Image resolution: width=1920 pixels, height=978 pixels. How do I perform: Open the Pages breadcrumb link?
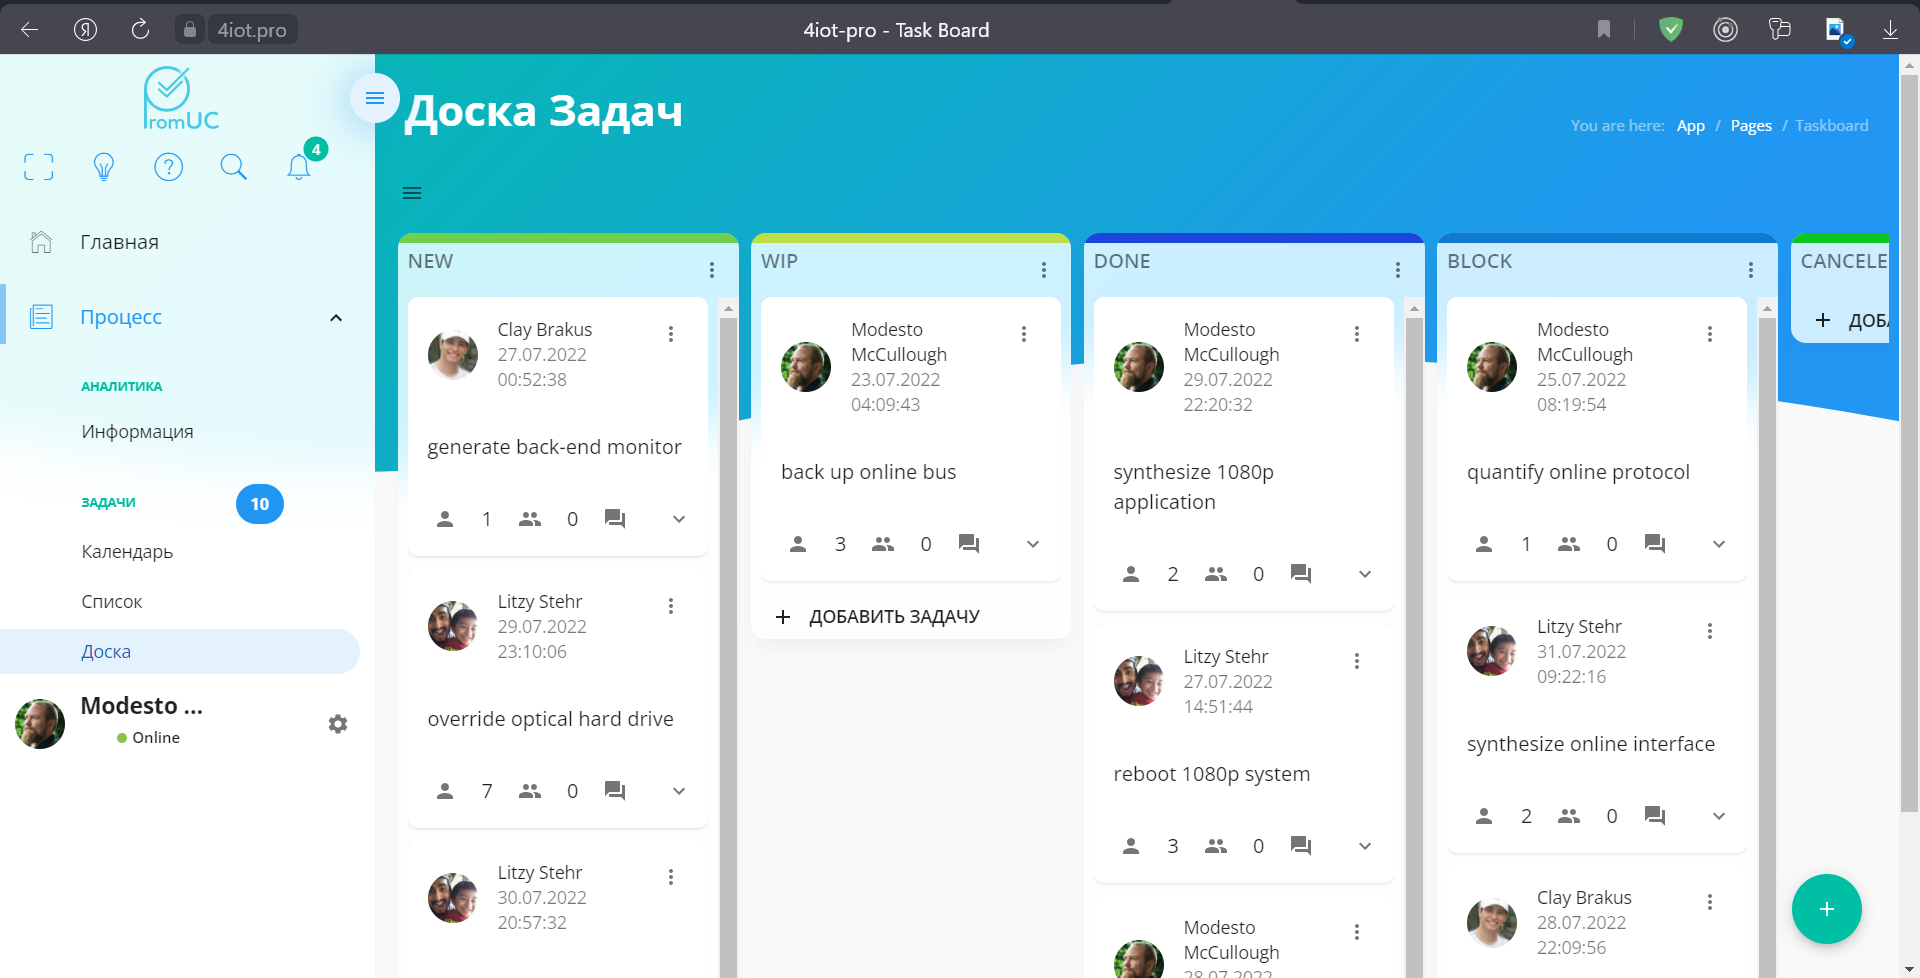[x=1751, y=125]
